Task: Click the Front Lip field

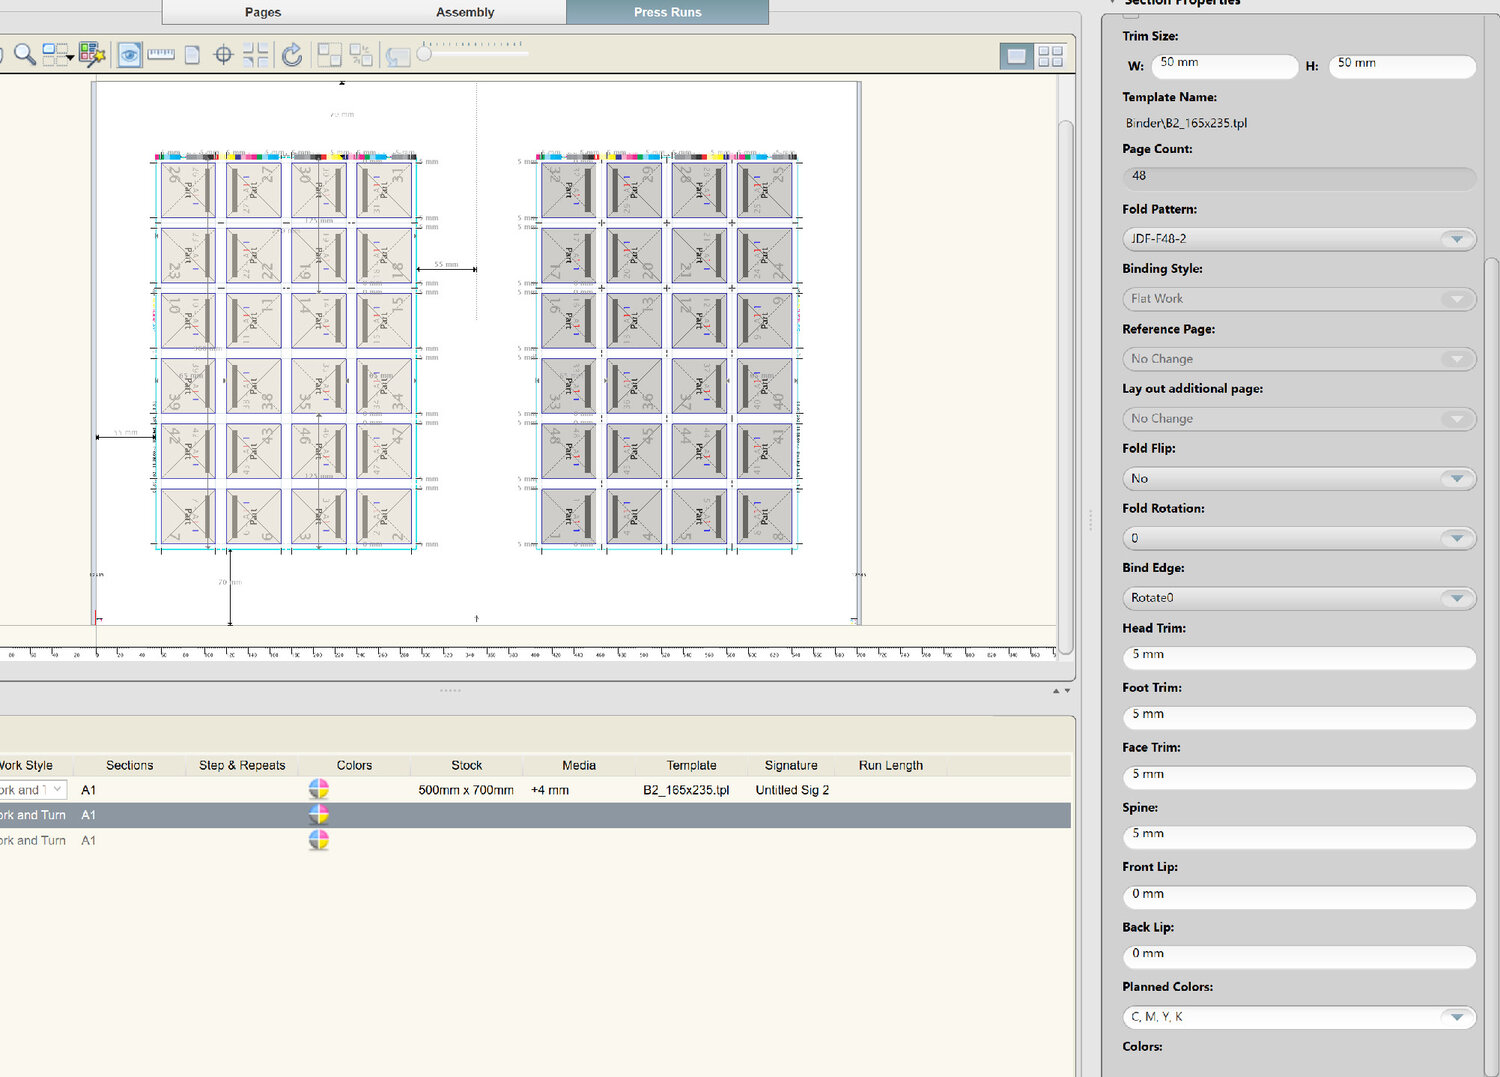Action: pyautogui.click(x=1299, y=897)
